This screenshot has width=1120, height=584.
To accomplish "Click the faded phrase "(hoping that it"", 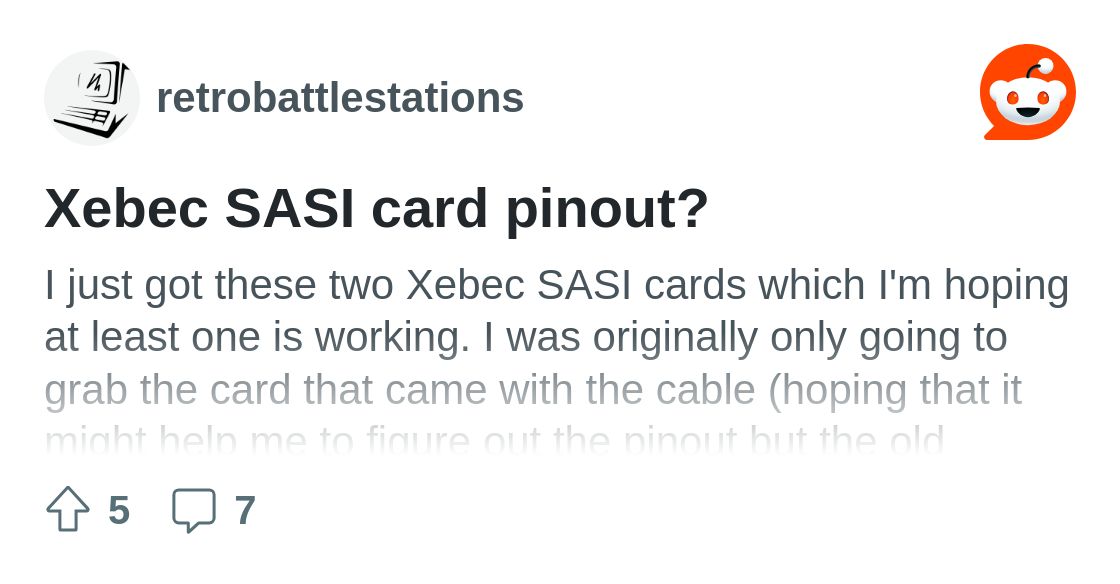I will click(894, 390).
